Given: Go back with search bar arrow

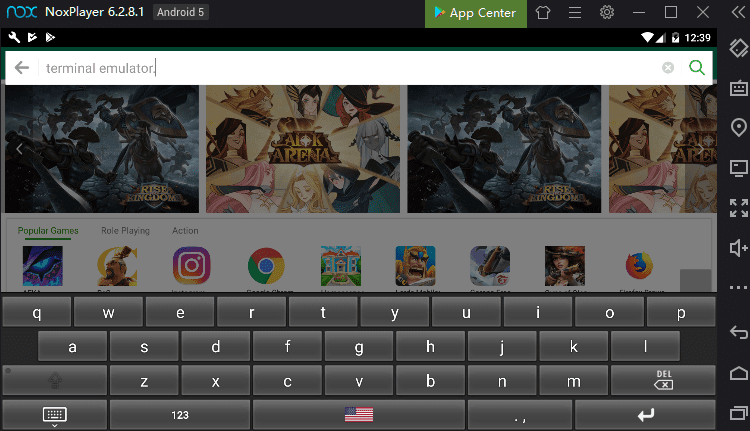Looking at the screenshot, I should coord(22,68).
